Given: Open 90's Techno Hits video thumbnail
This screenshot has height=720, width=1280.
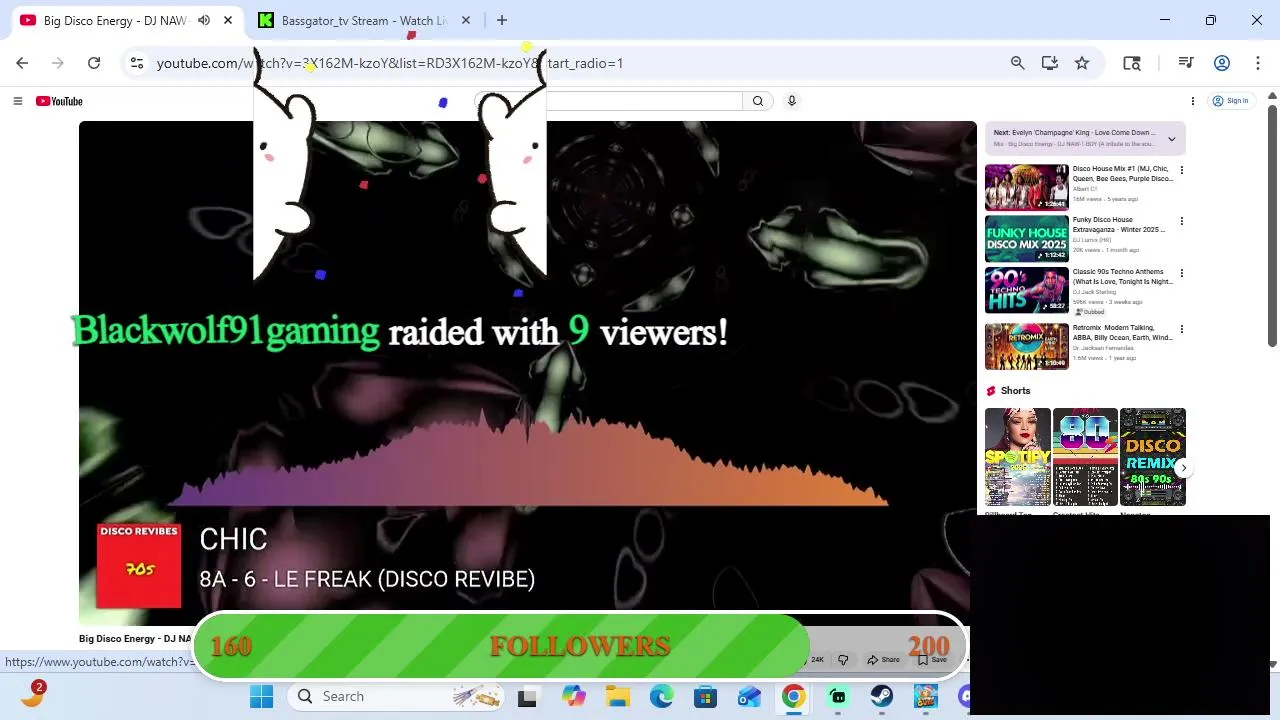Looking at the screenshot, I should coord(1027,291).
